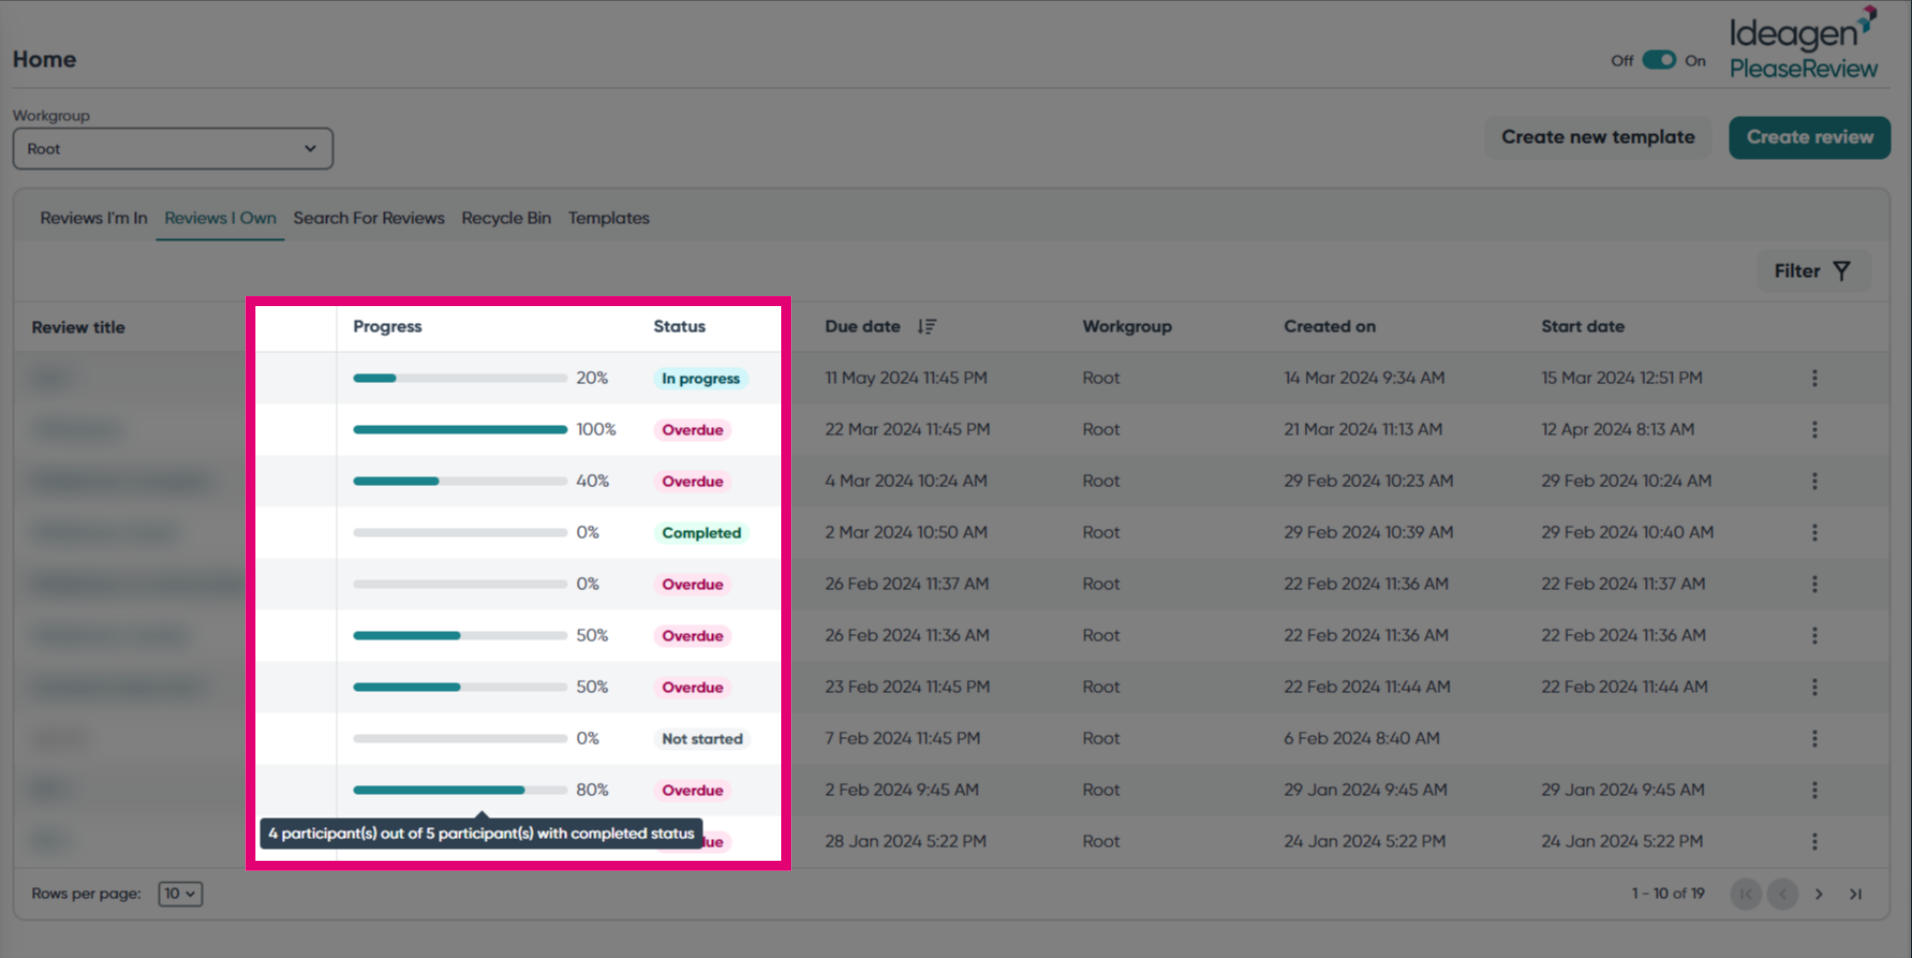This screenshot has height=958, width=1912.
Task: Open actions menu for 11 May 2024 review
Action: (x=1814, y=378)
